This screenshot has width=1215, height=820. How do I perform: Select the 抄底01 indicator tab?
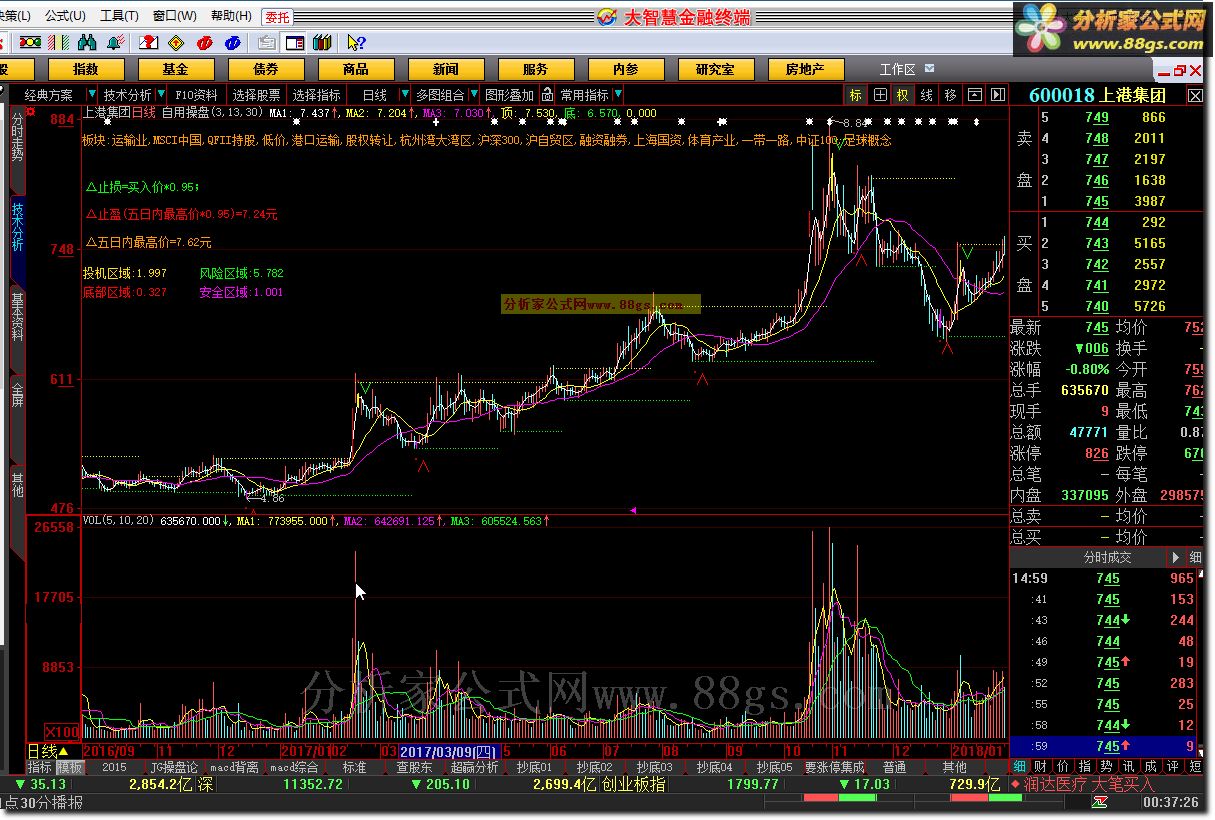click(x=534, y=767)
